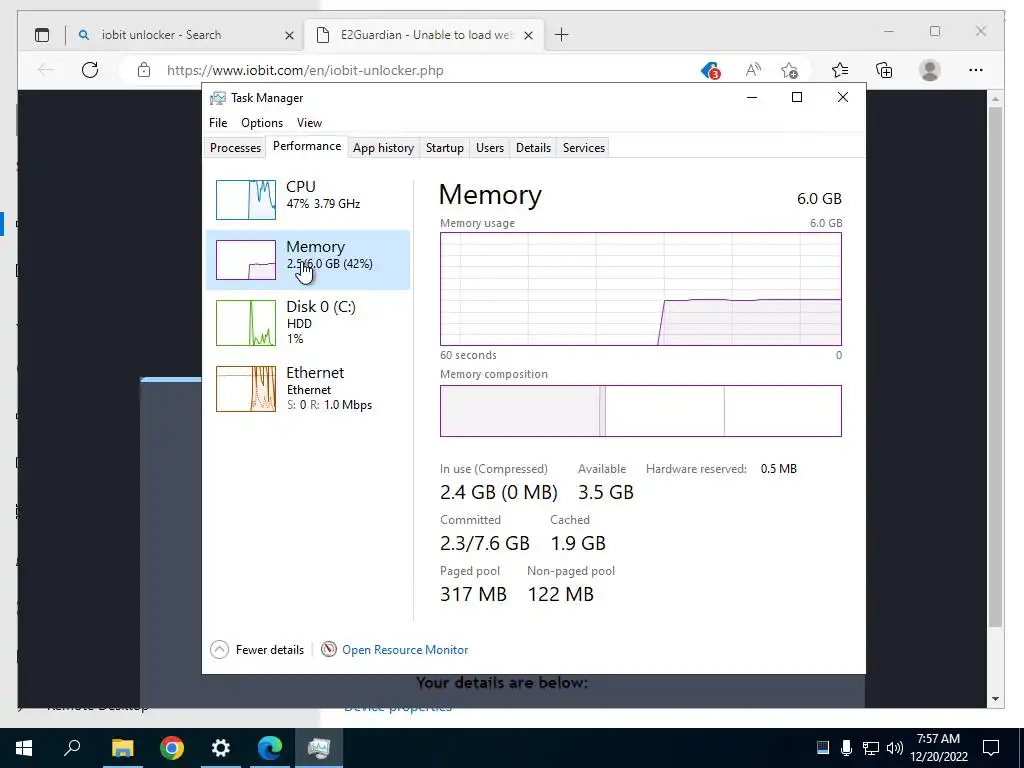Image resolution: width=1024 pixels, height=768 pixels.
Task: Open Google Chrome from taskbar
Action: tap(172, 748)
